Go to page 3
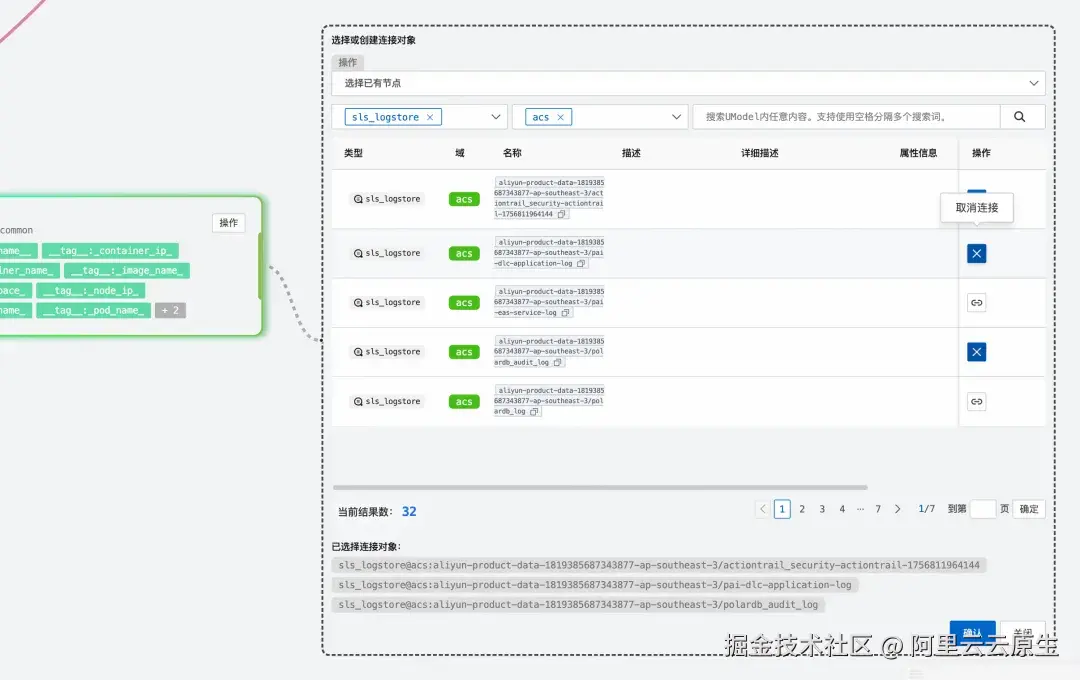This screenshot has width=1080, height=680. 822,509
